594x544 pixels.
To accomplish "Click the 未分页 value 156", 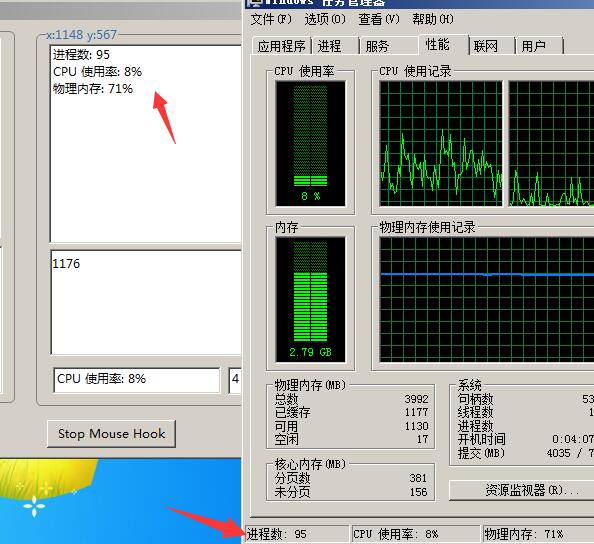I will click(x=418, y=492).
